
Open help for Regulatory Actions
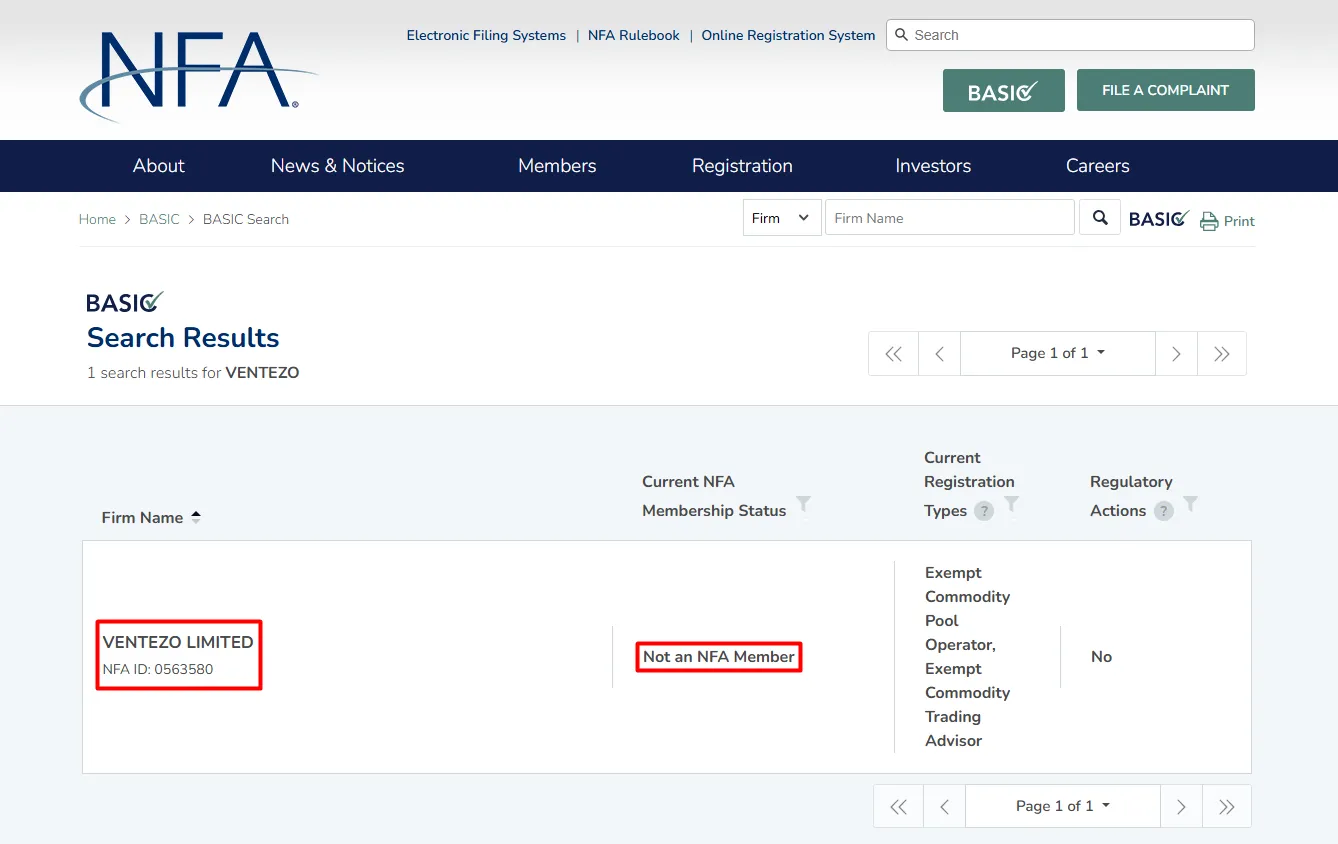point(1163,511)
